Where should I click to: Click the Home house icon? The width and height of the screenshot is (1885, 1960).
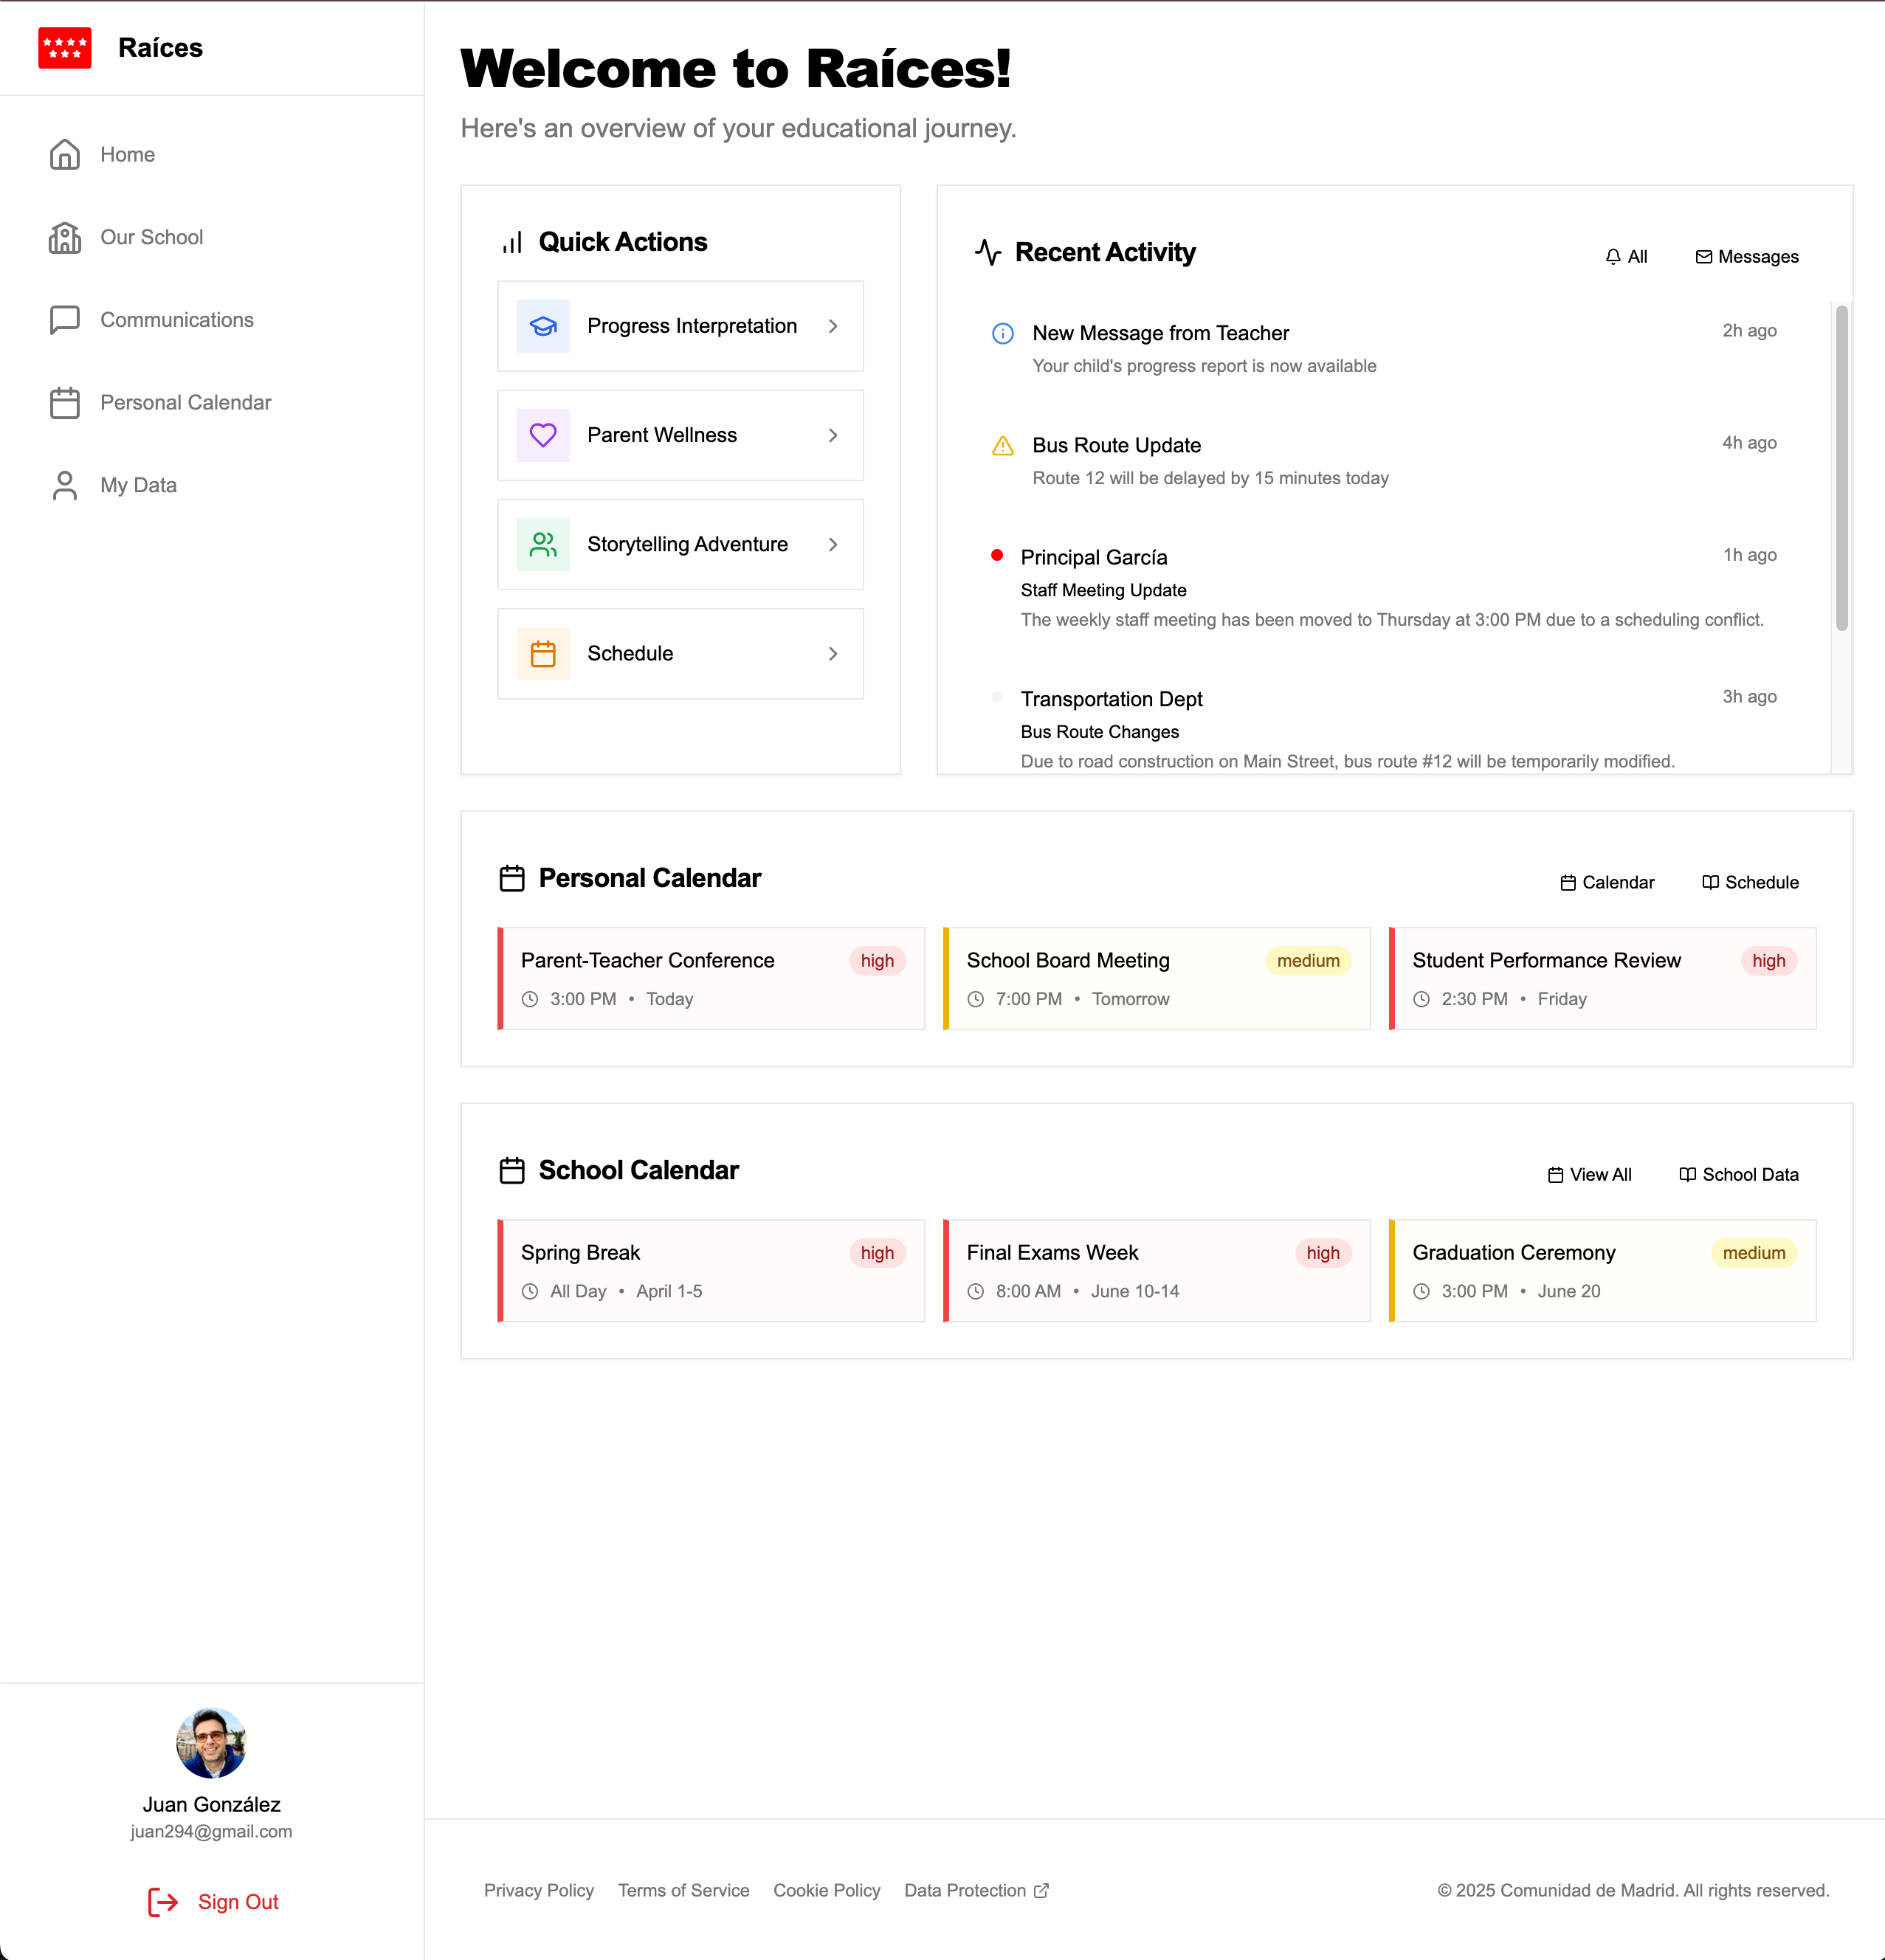64,154
